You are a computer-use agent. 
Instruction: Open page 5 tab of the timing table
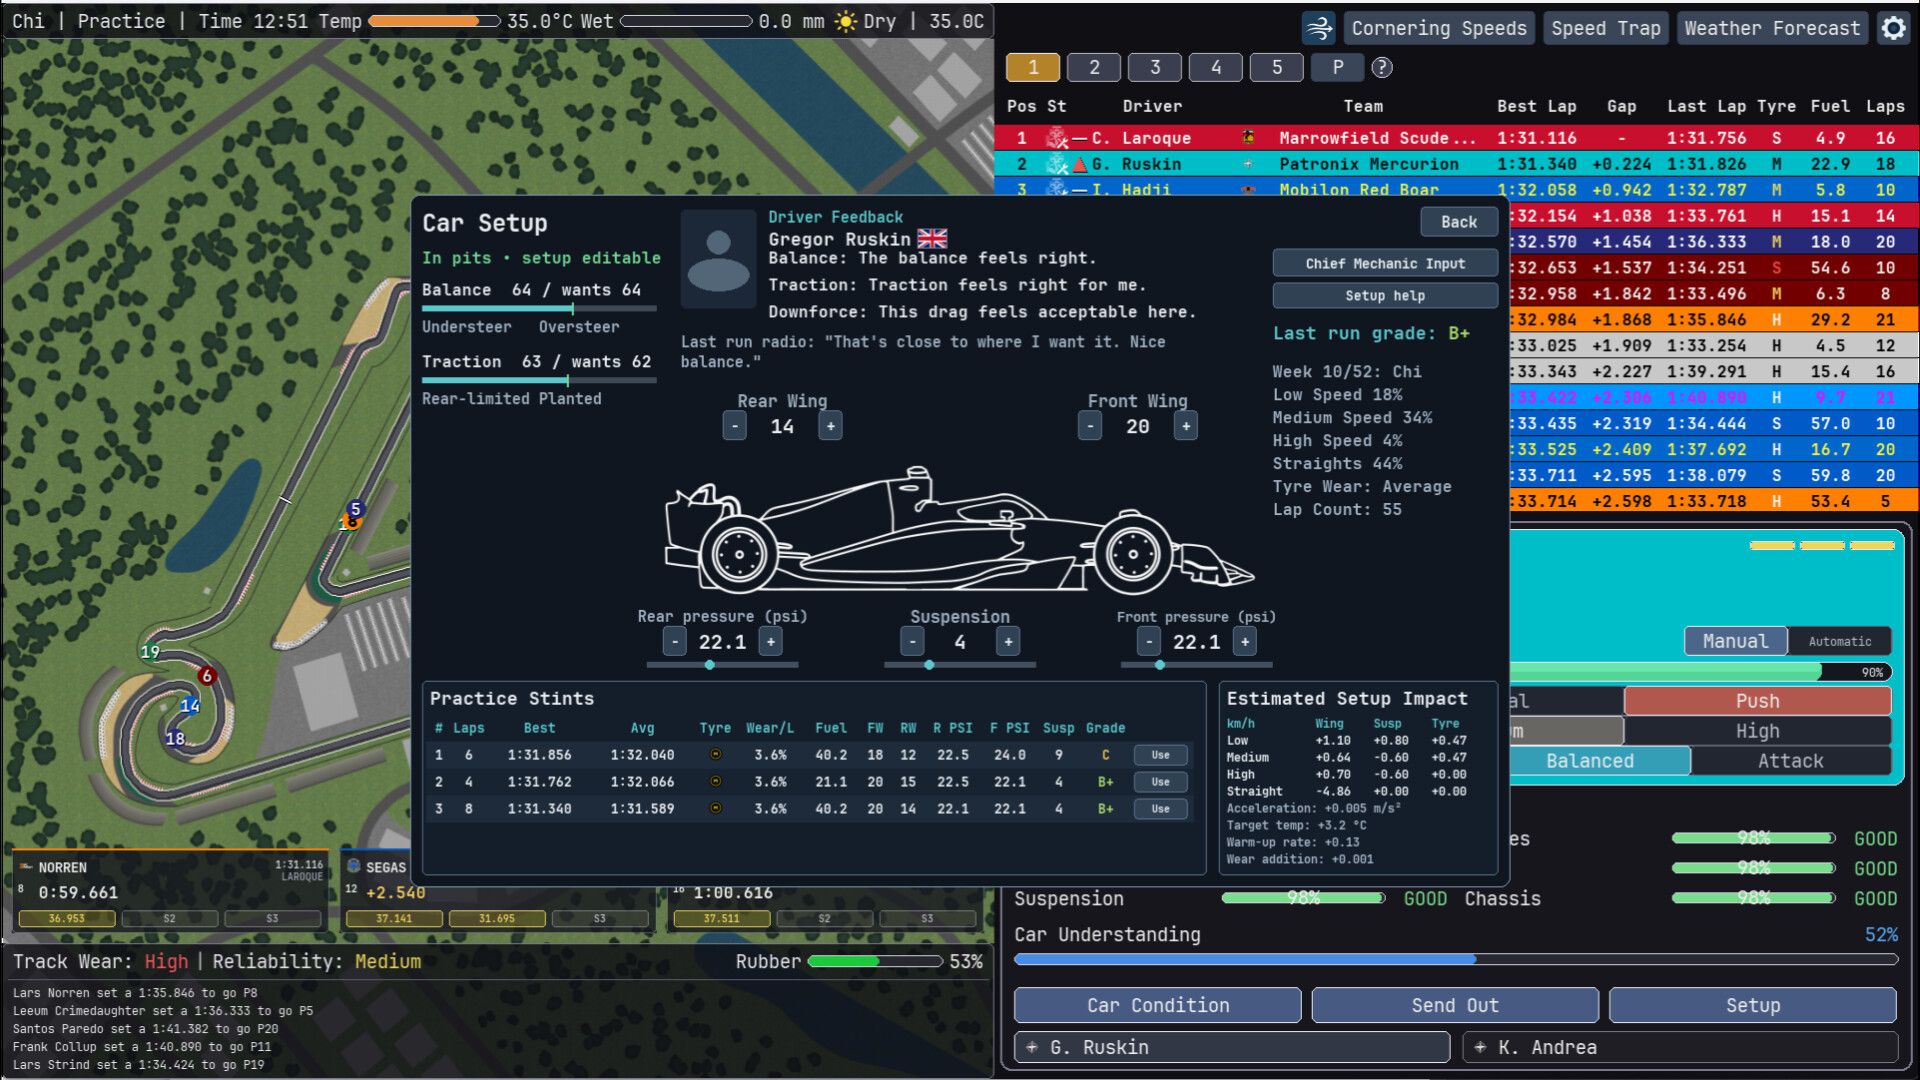click(x=1277, y=67)
